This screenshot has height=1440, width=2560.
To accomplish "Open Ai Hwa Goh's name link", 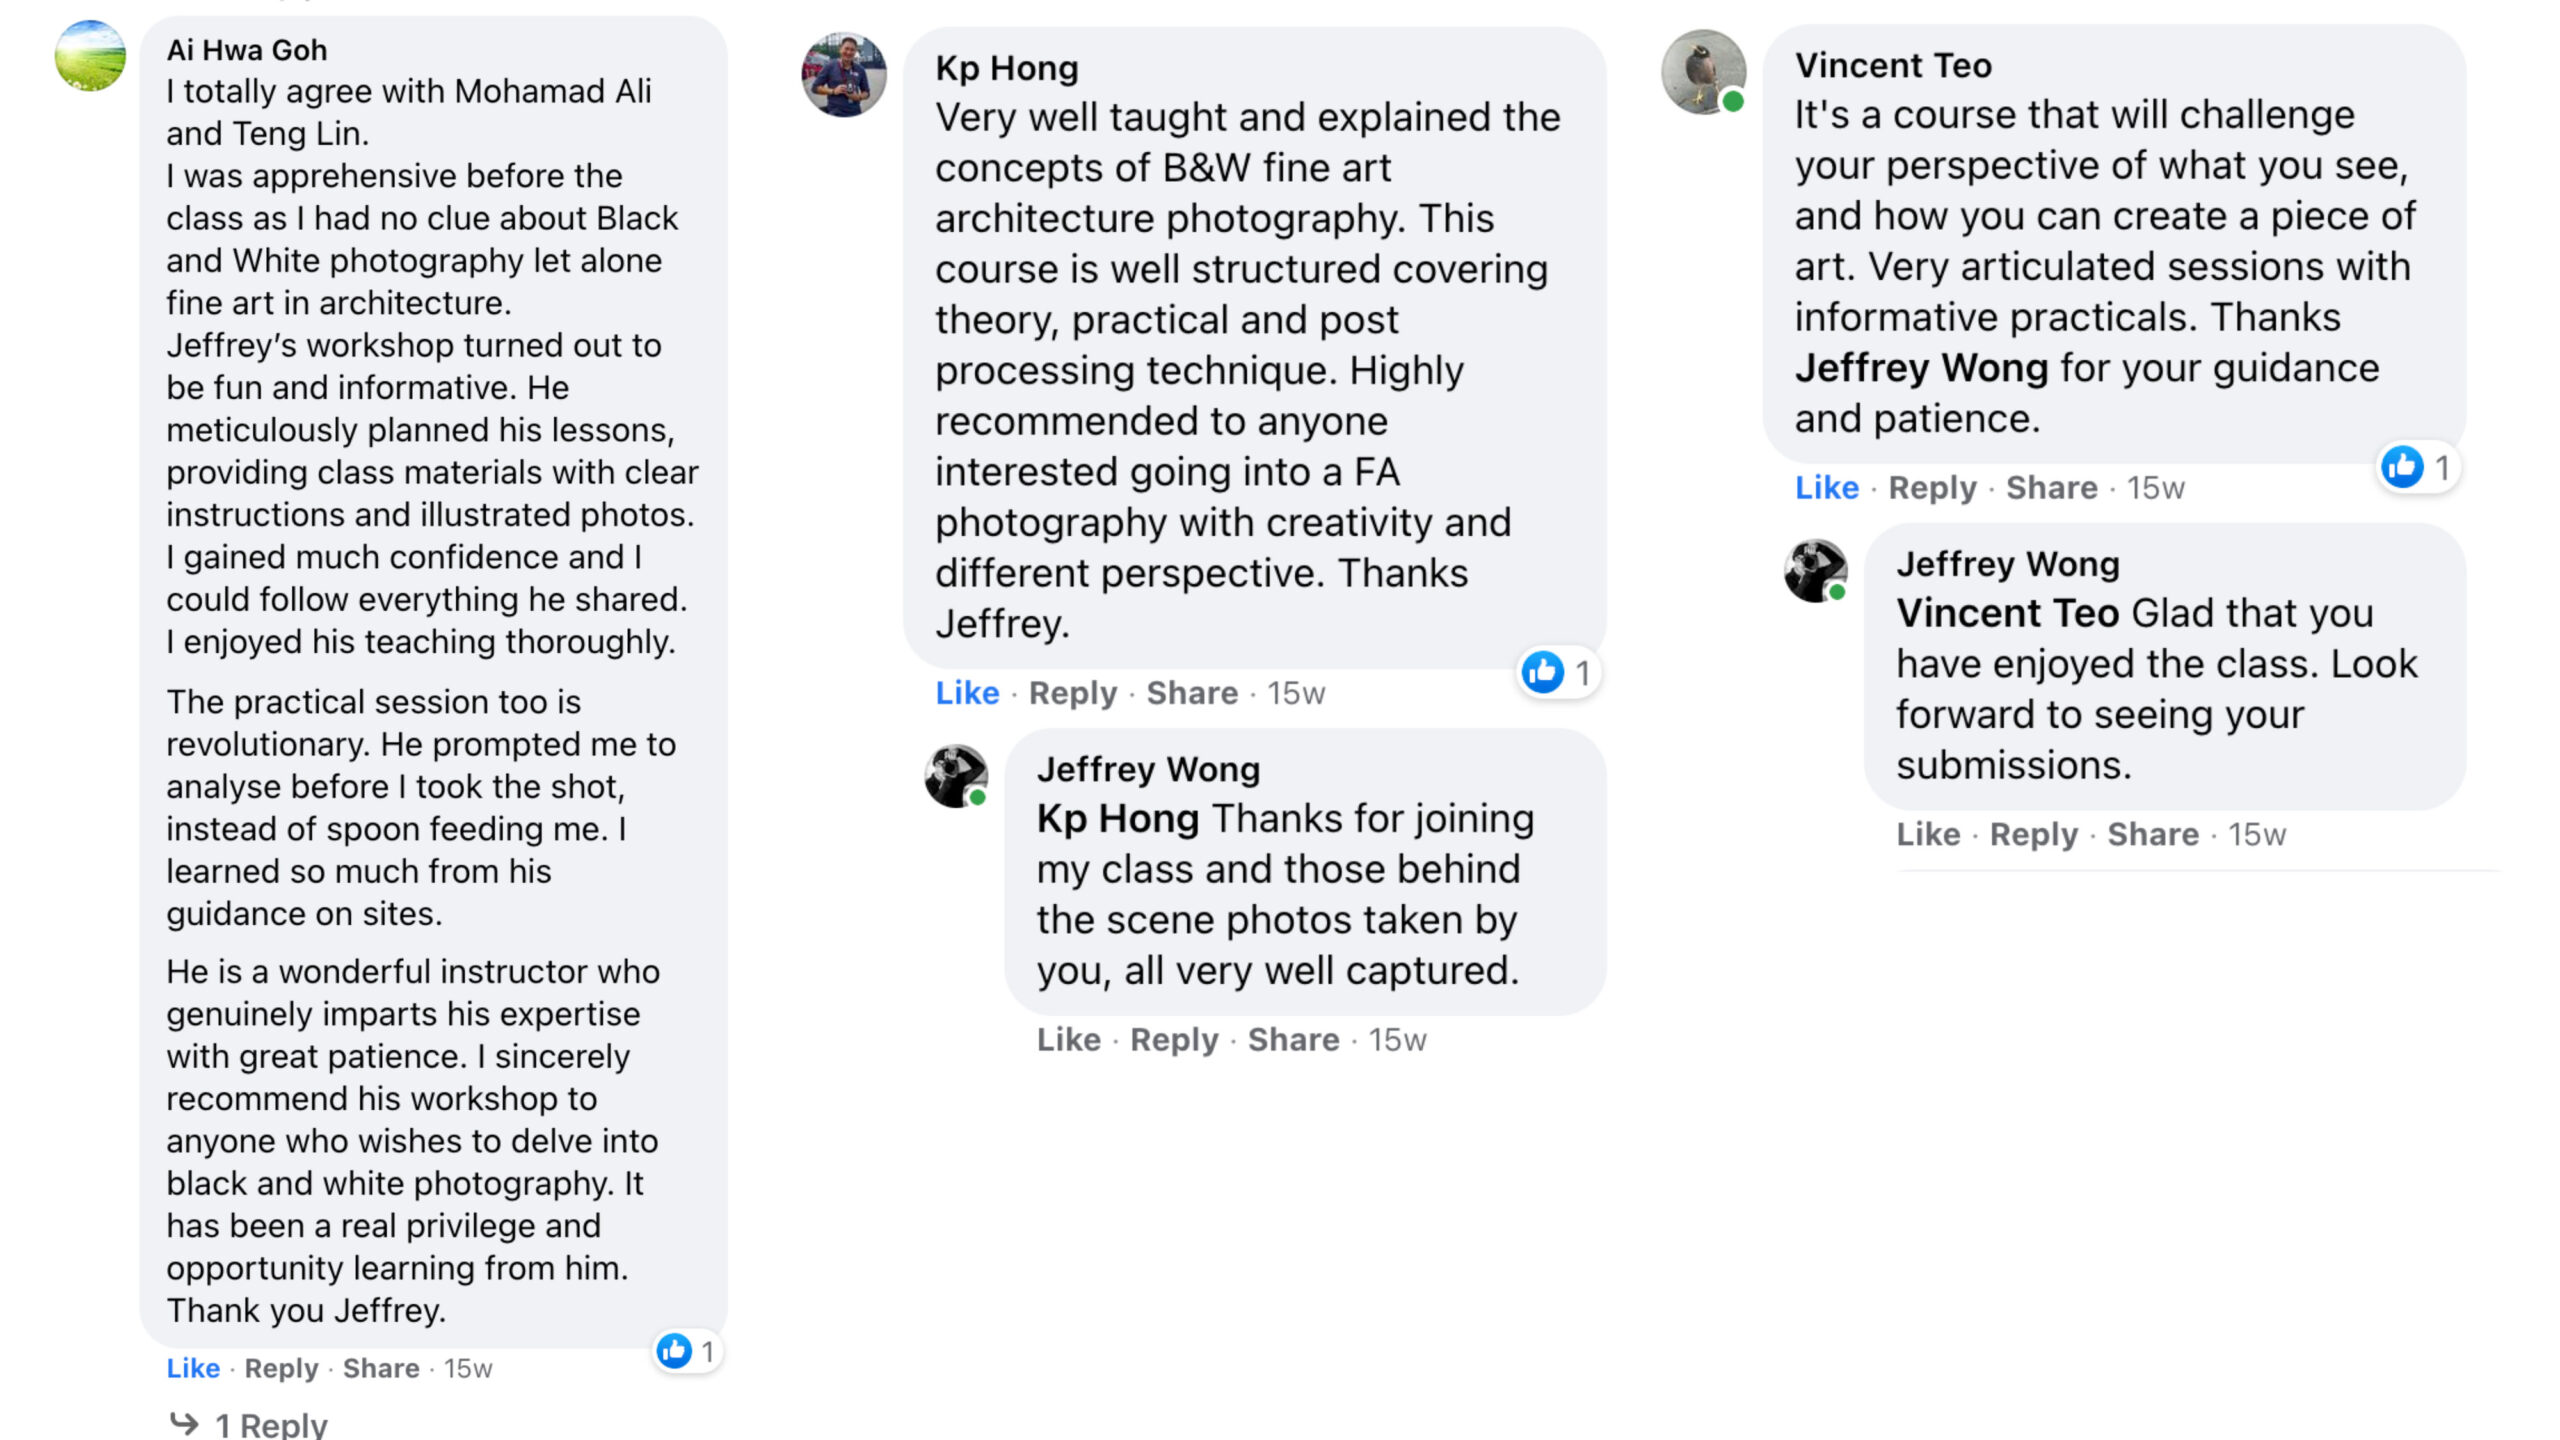I will point(246,50).
